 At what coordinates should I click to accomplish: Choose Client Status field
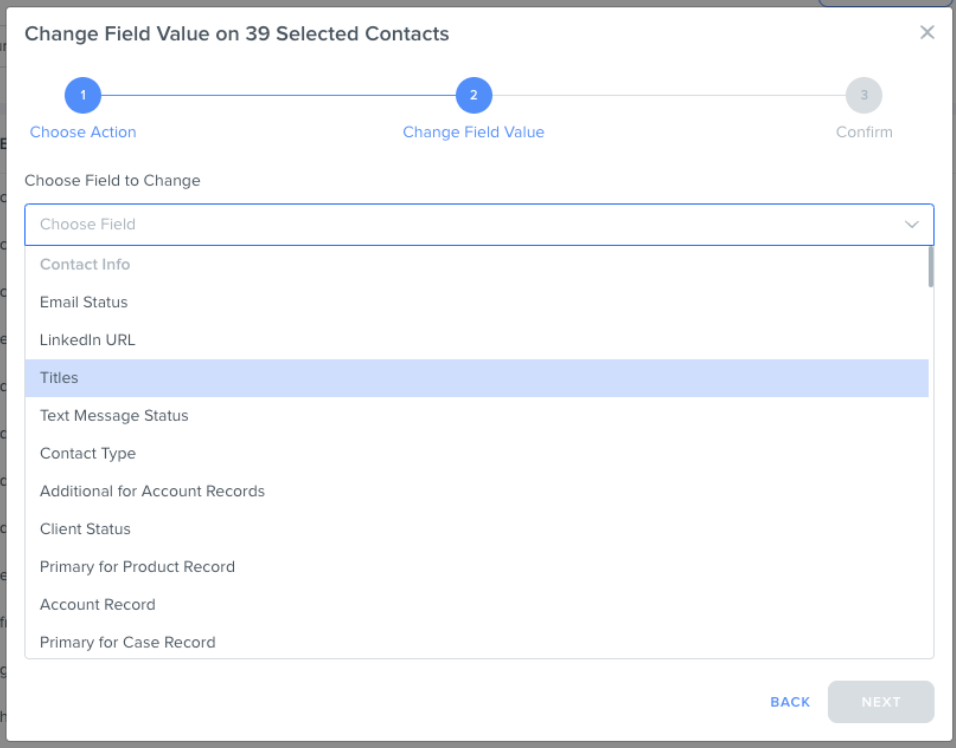coord(477,529)
